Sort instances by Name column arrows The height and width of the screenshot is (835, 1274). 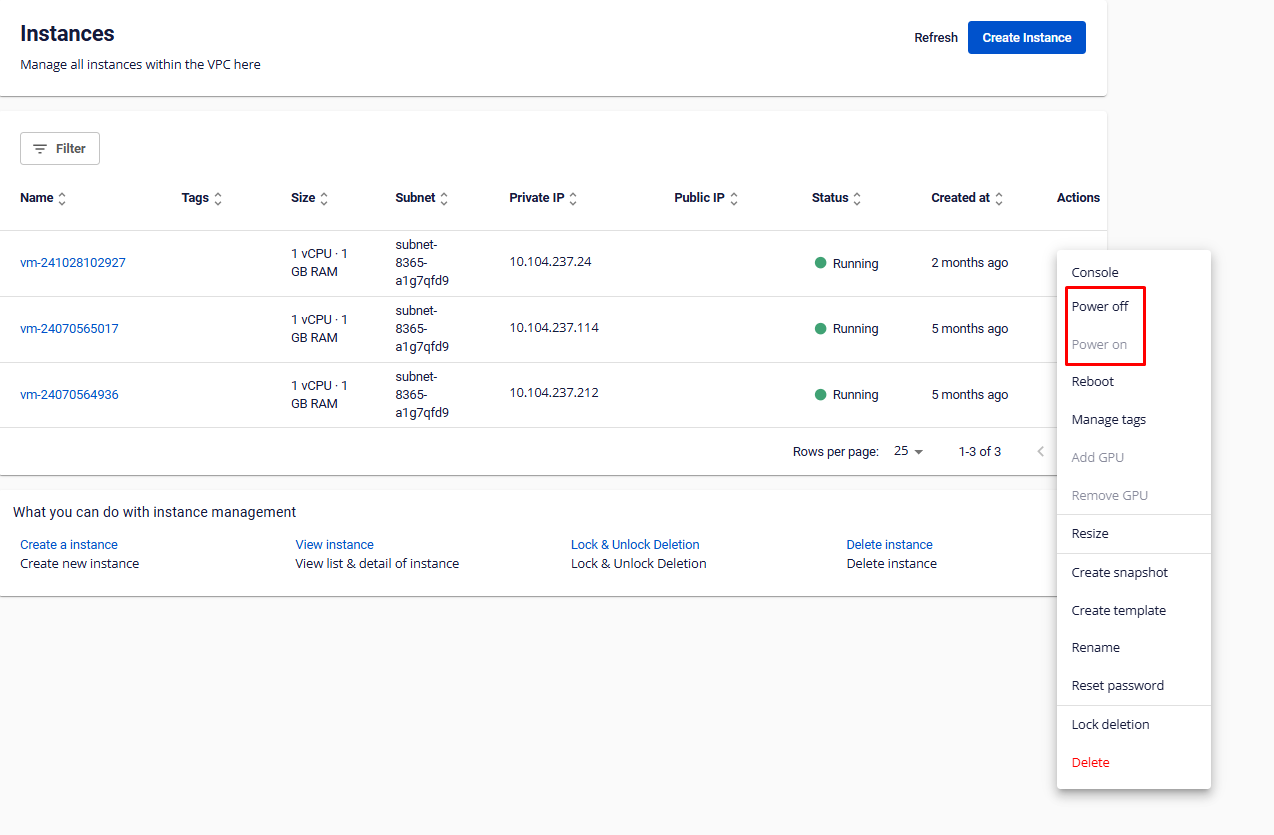point(62,199)
